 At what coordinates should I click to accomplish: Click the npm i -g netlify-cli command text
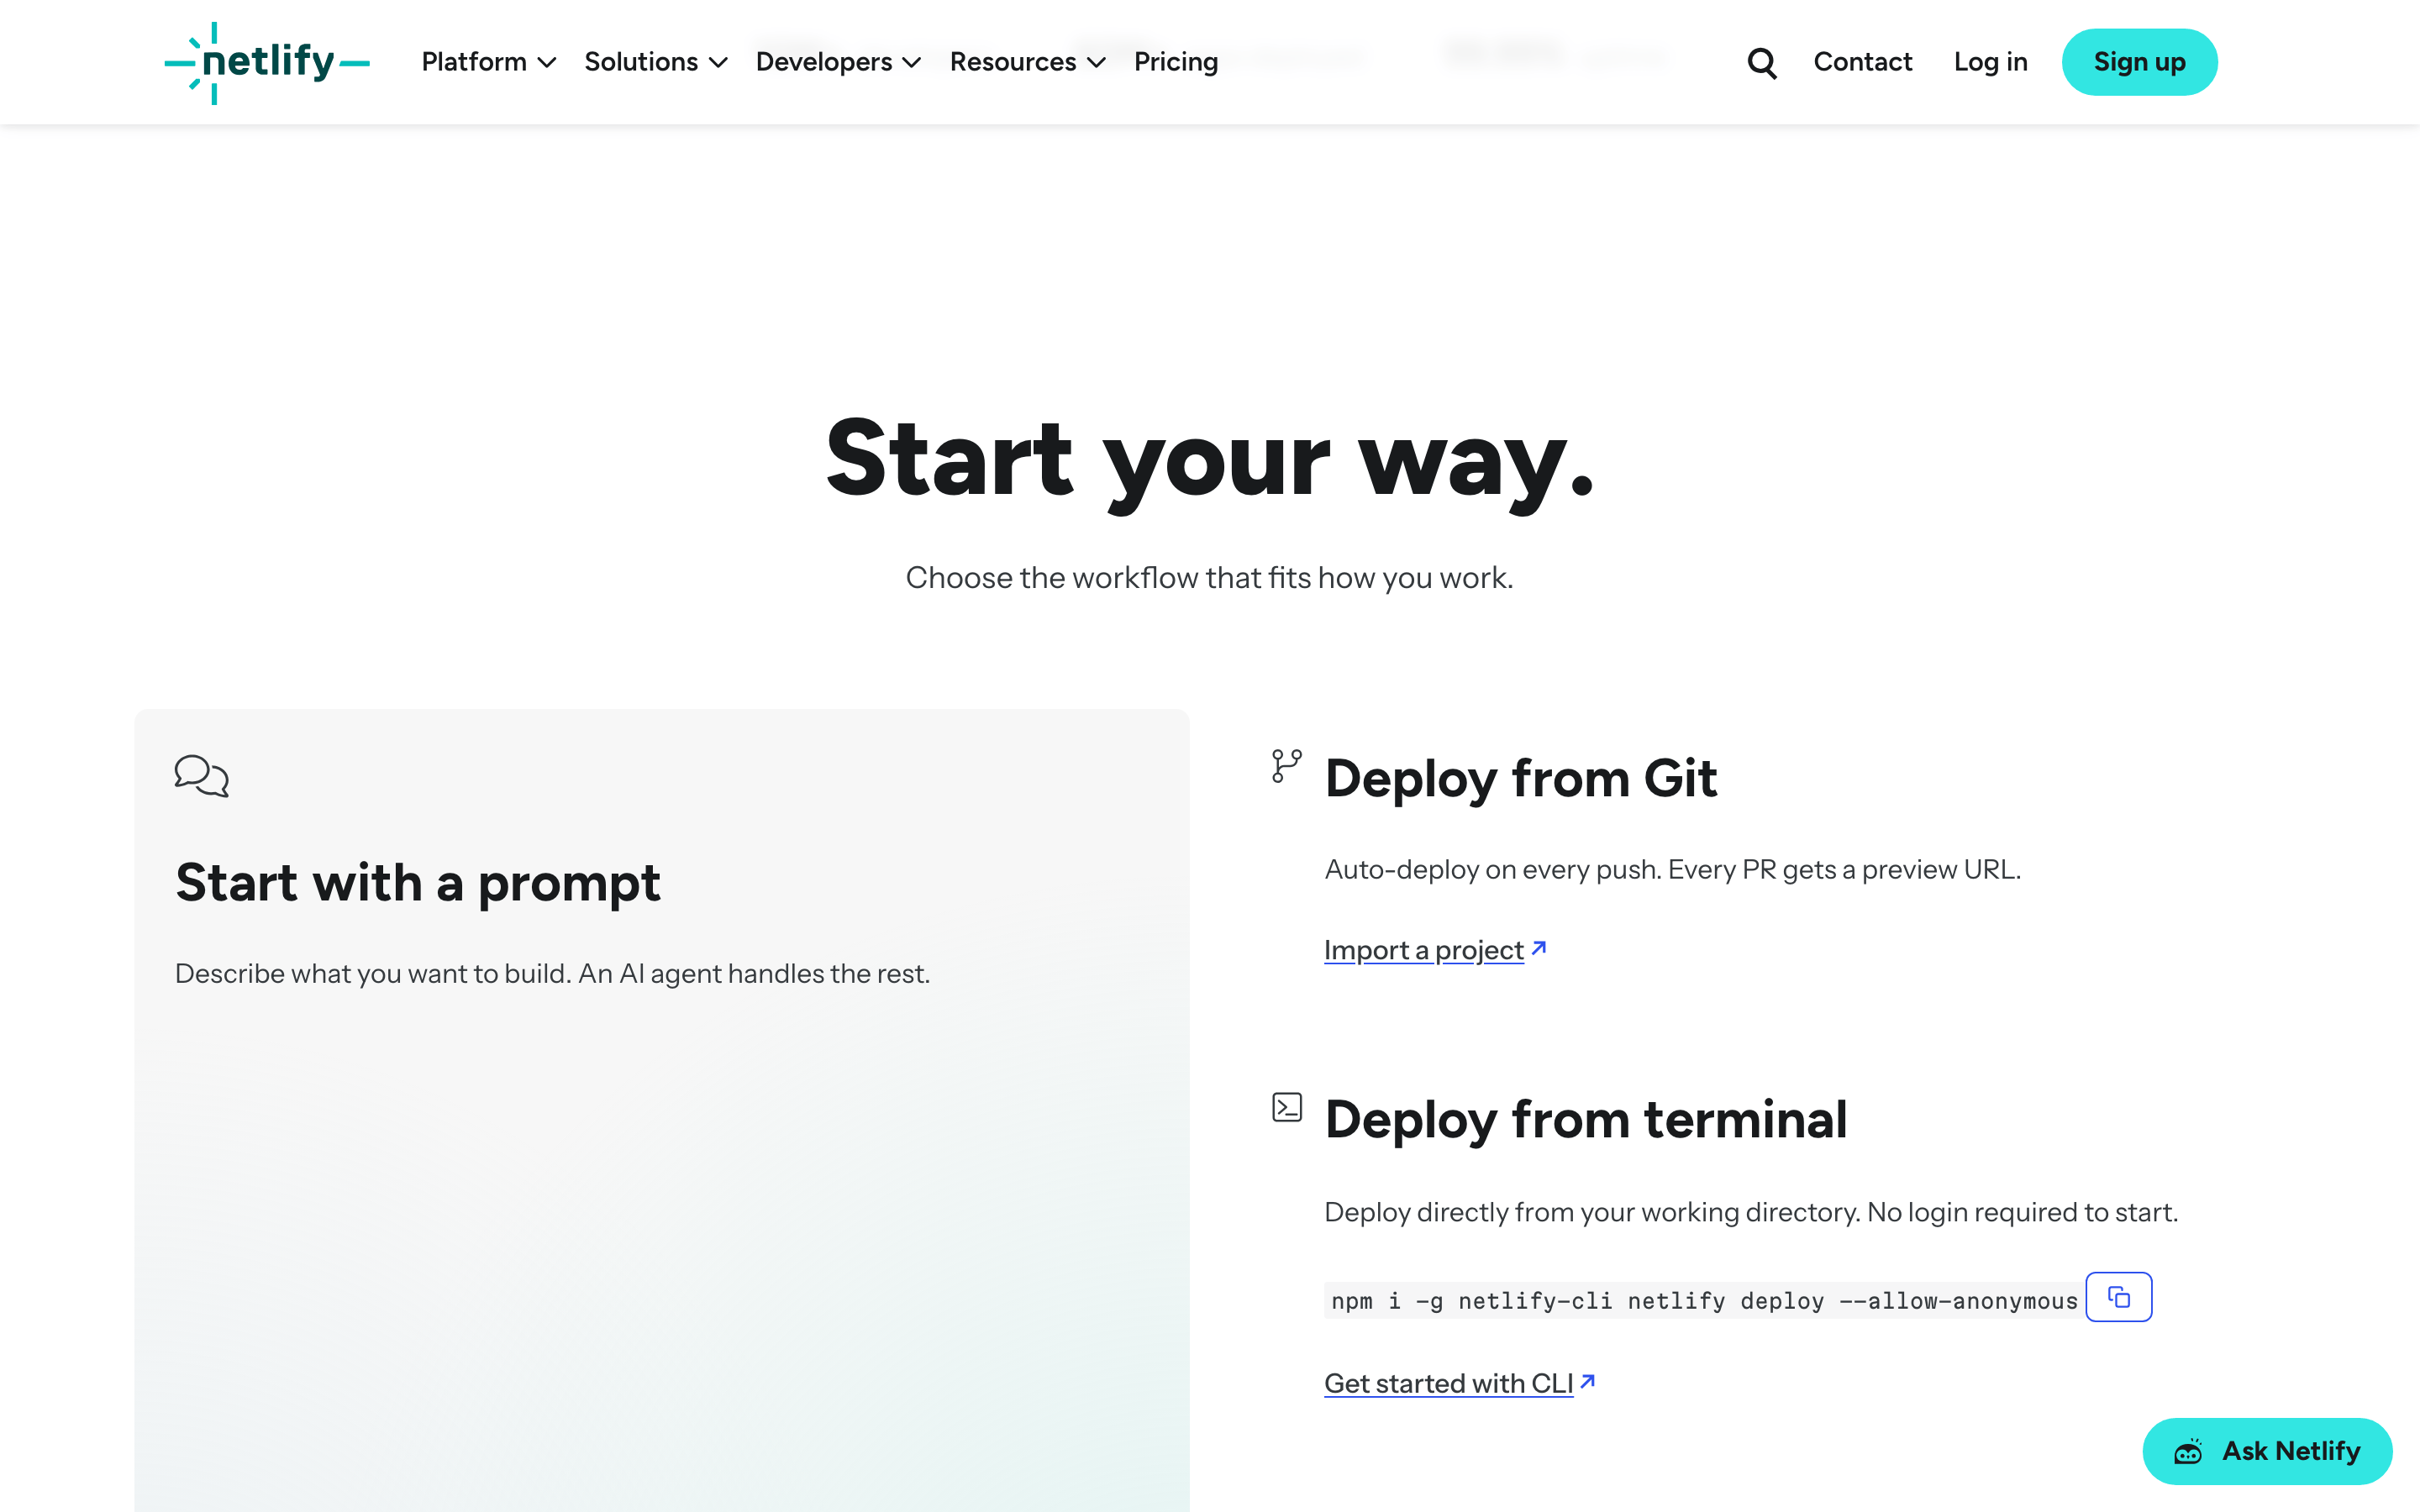(x=1704, y=1300)
